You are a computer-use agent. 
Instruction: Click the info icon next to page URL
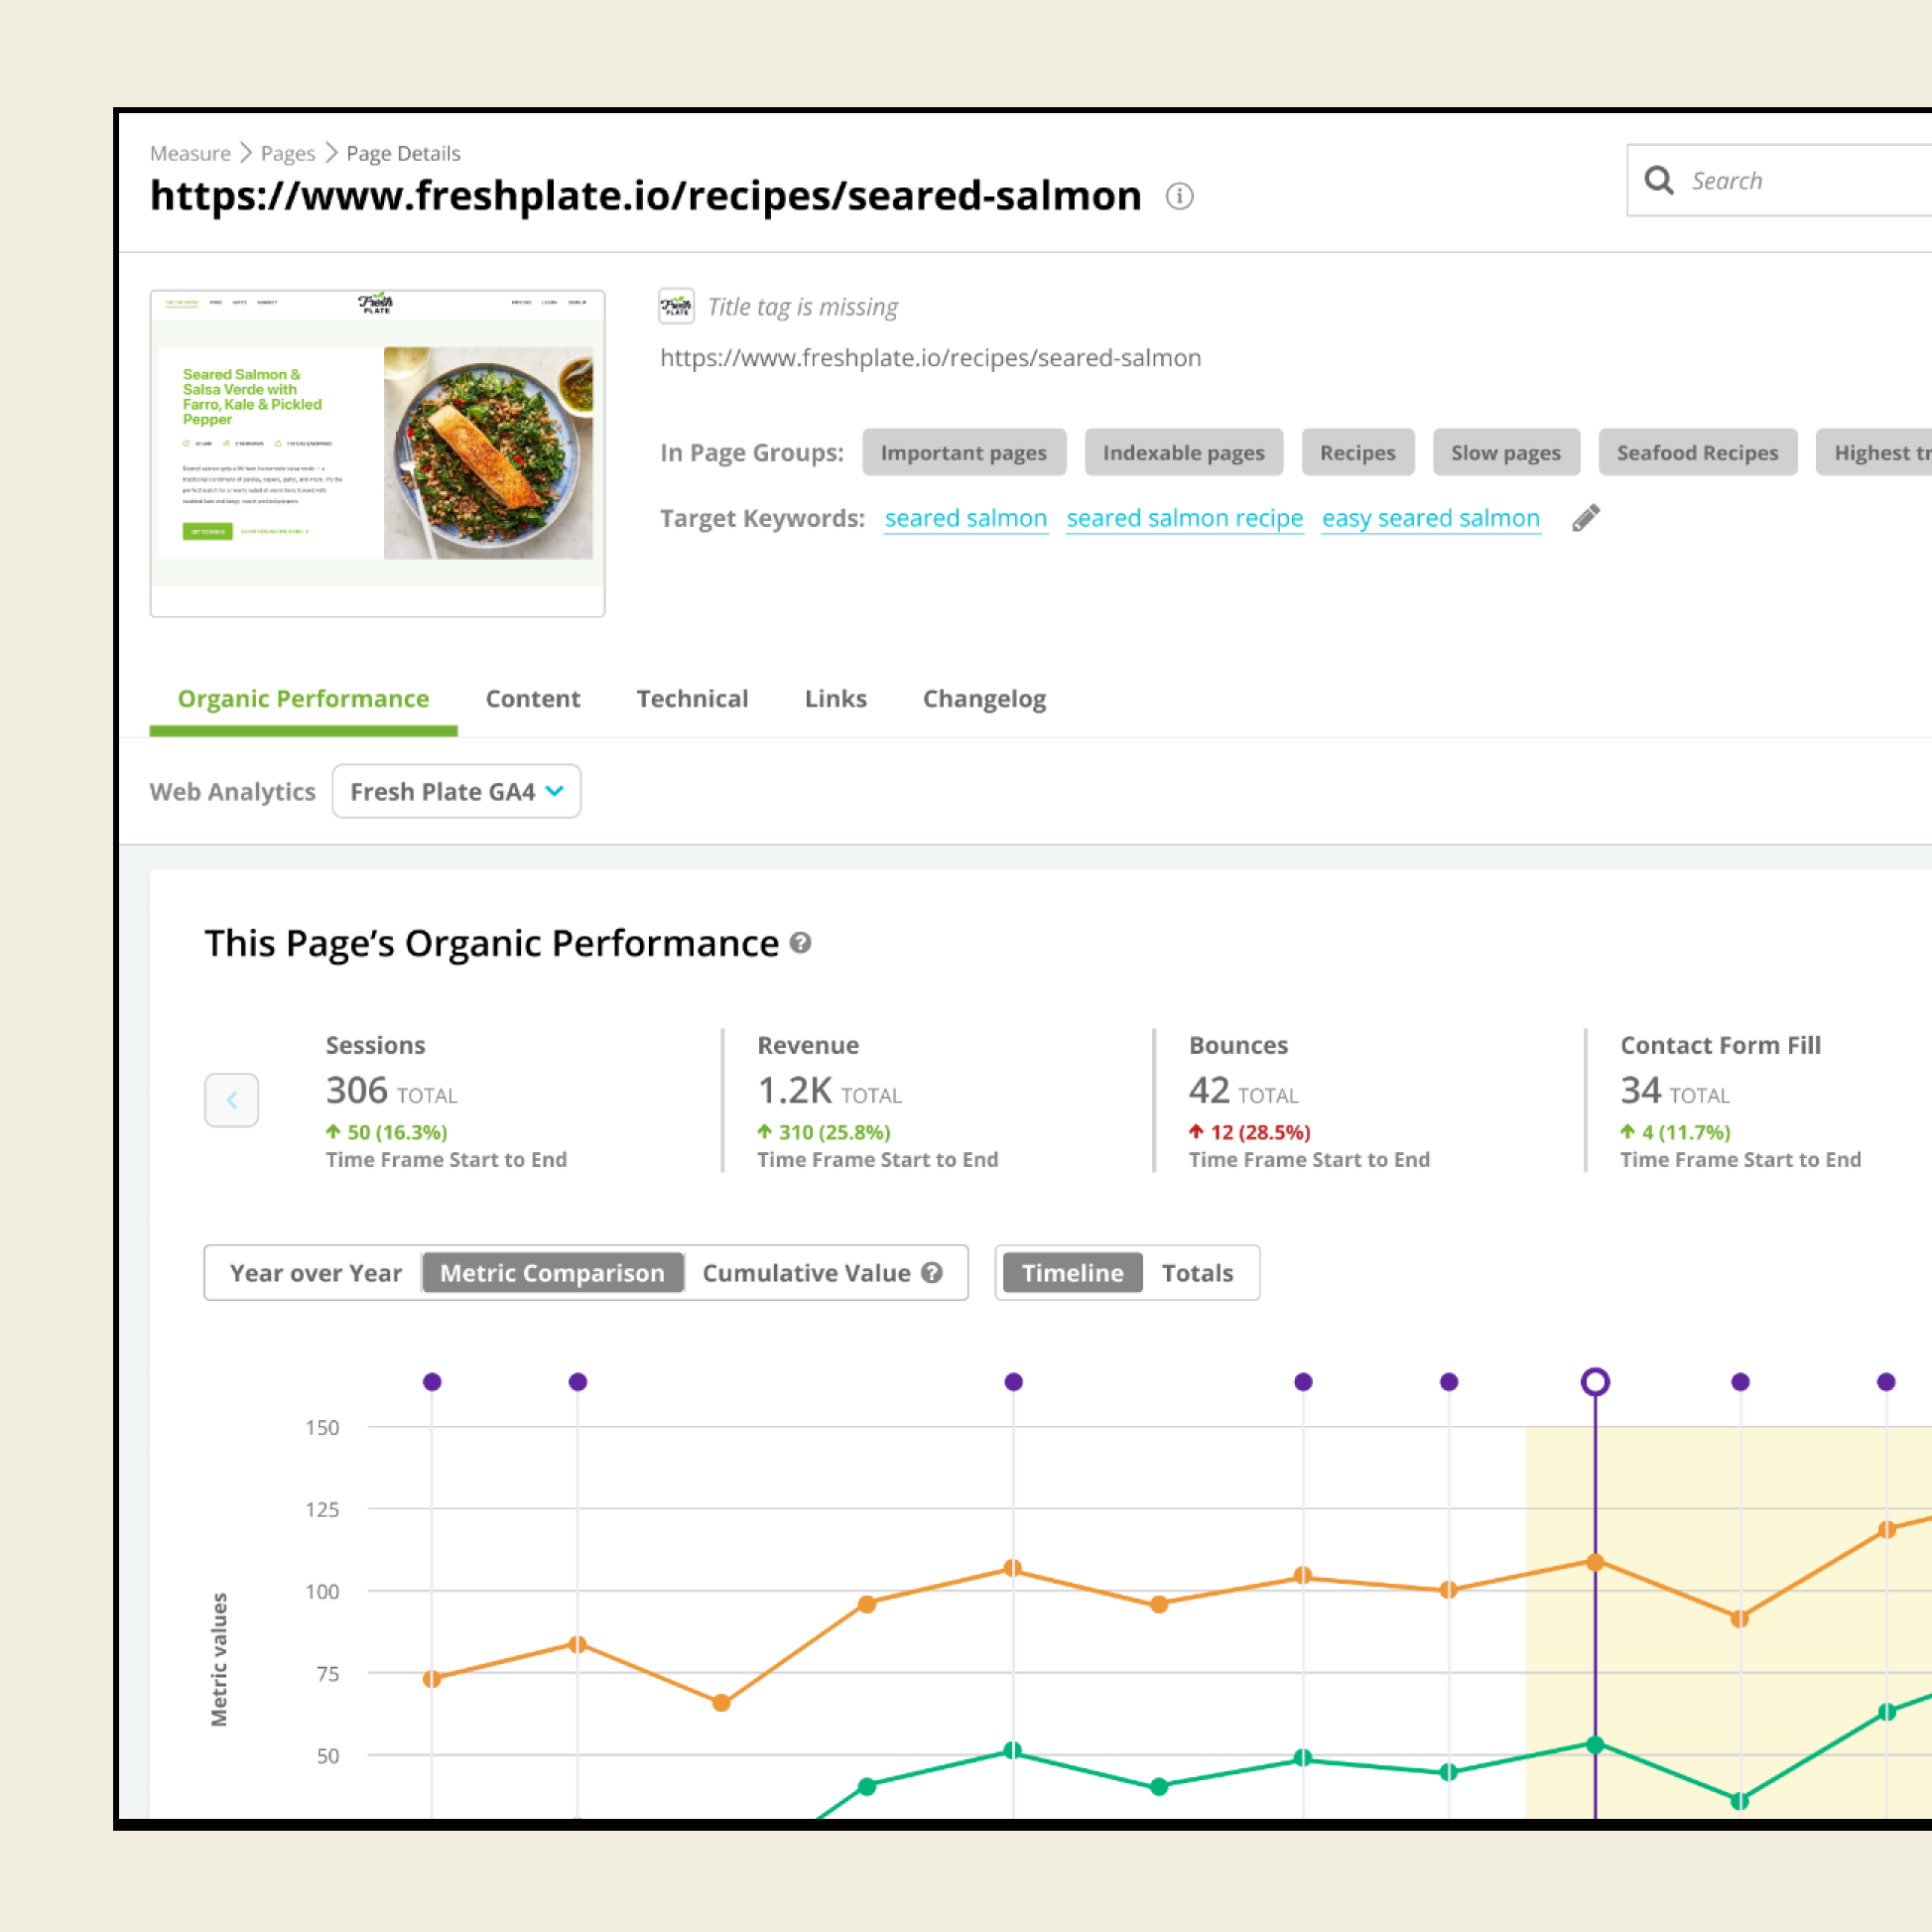tap(1179, 197)
